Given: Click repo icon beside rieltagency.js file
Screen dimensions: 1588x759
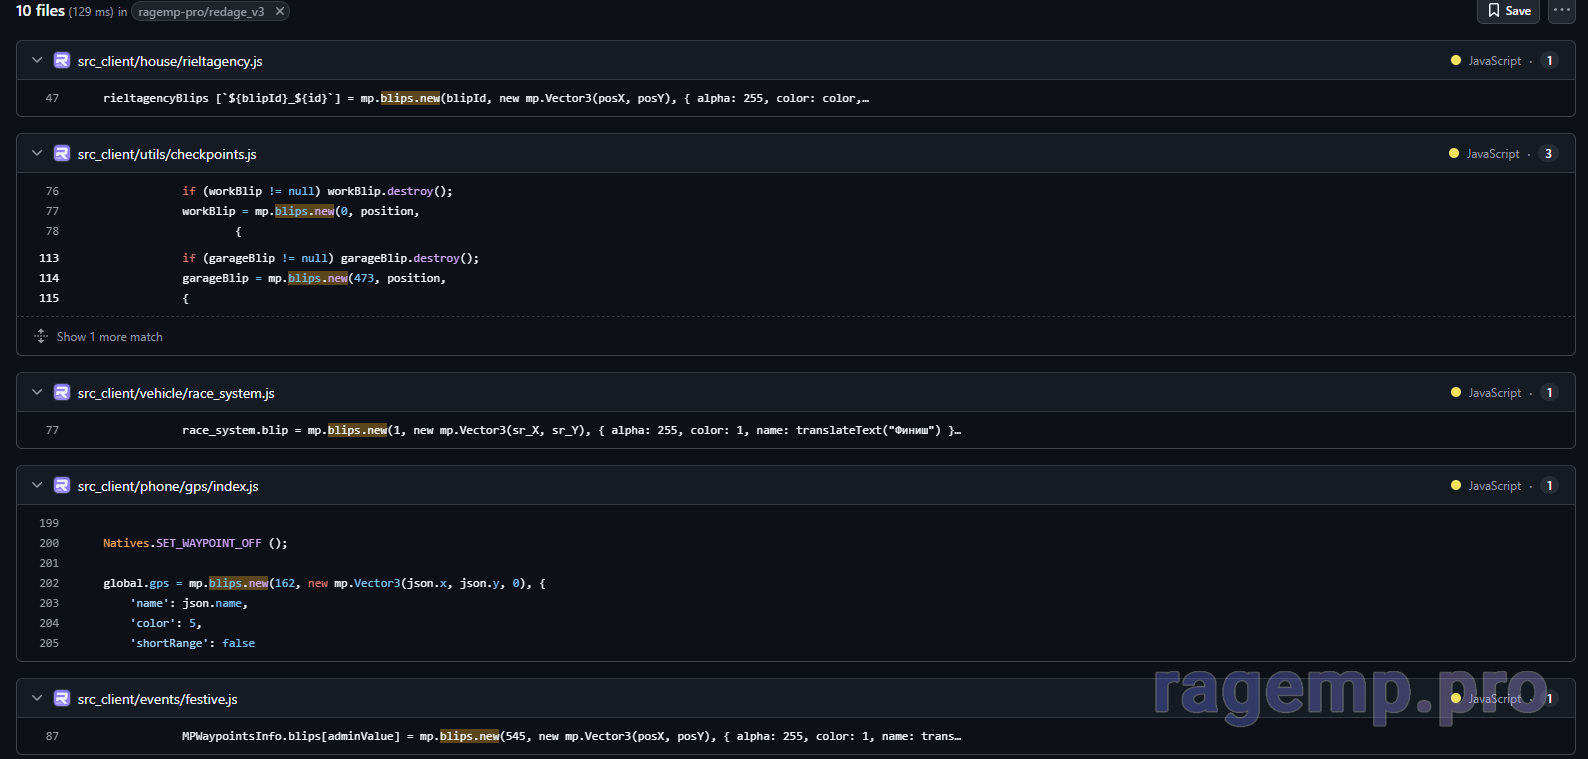Looking at the screenshot, I should pos(62,61).
